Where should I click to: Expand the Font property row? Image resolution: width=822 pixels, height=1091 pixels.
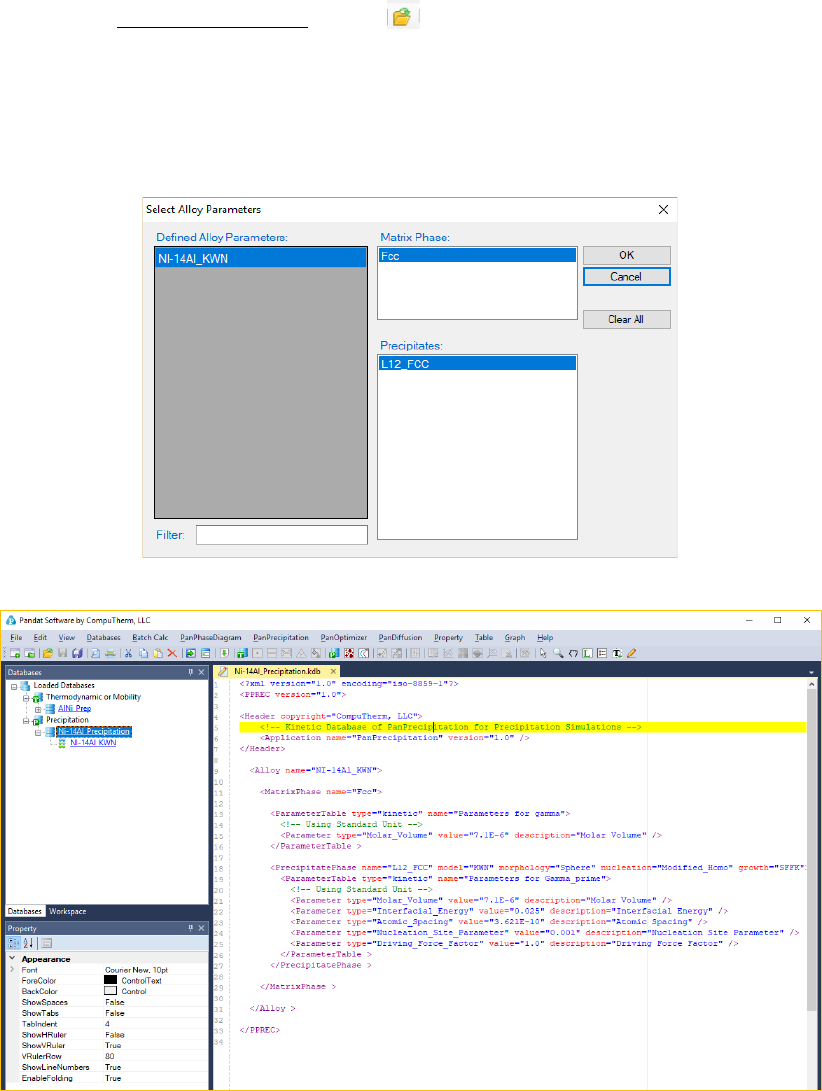click(13, 969)
